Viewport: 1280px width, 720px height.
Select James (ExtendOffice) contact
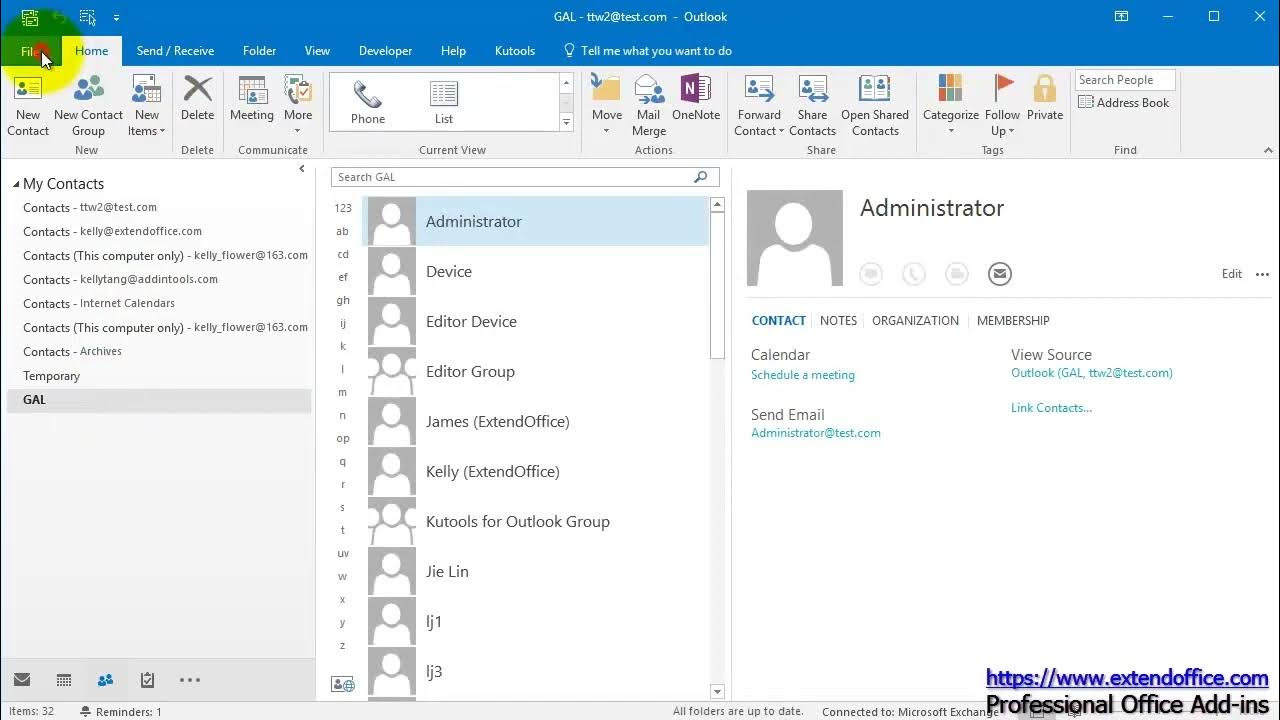click(537, 422)
